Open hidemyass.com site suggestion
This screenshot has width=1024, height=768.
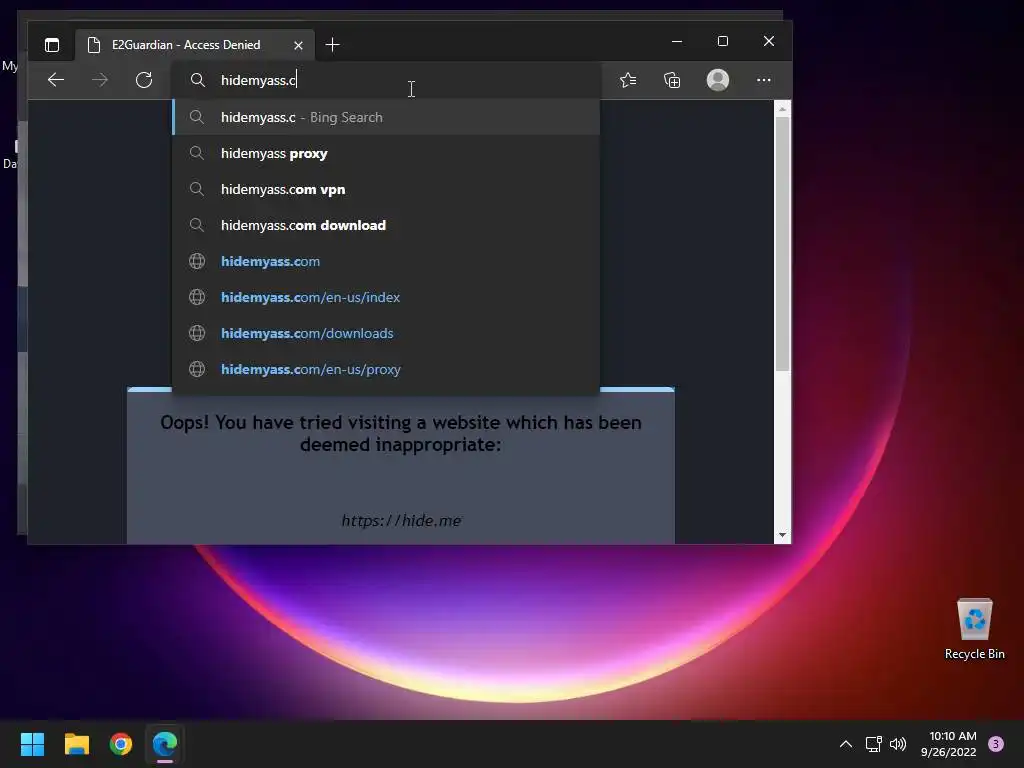click(386, 261)
